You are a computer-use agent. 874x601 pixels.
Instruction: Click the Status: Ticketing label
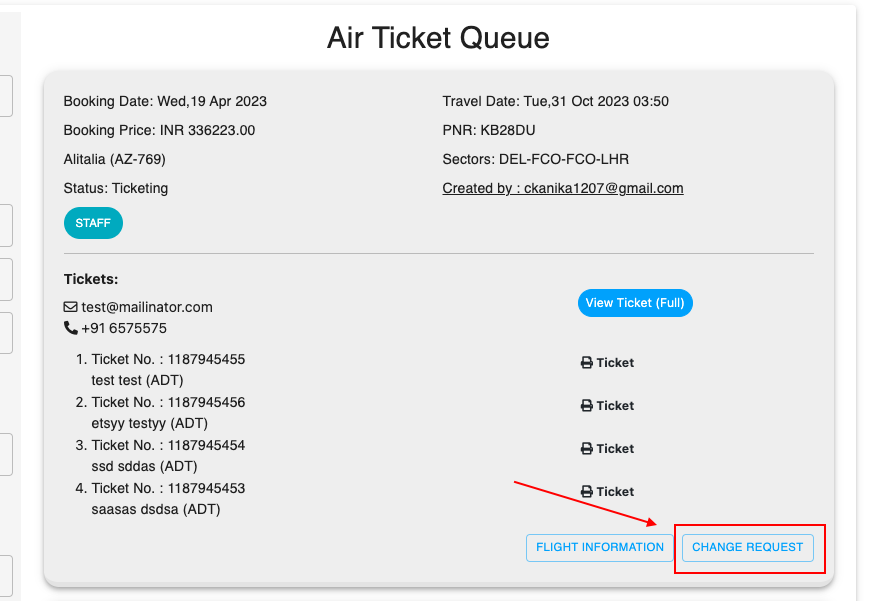[x=116, y=188]
